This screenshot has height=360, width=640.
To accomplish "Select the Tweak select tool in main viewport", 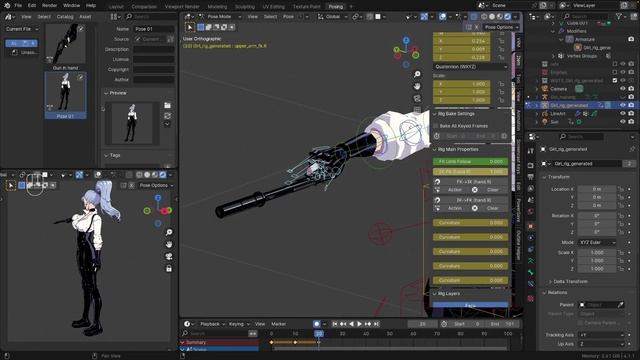I will coord(190,27).
